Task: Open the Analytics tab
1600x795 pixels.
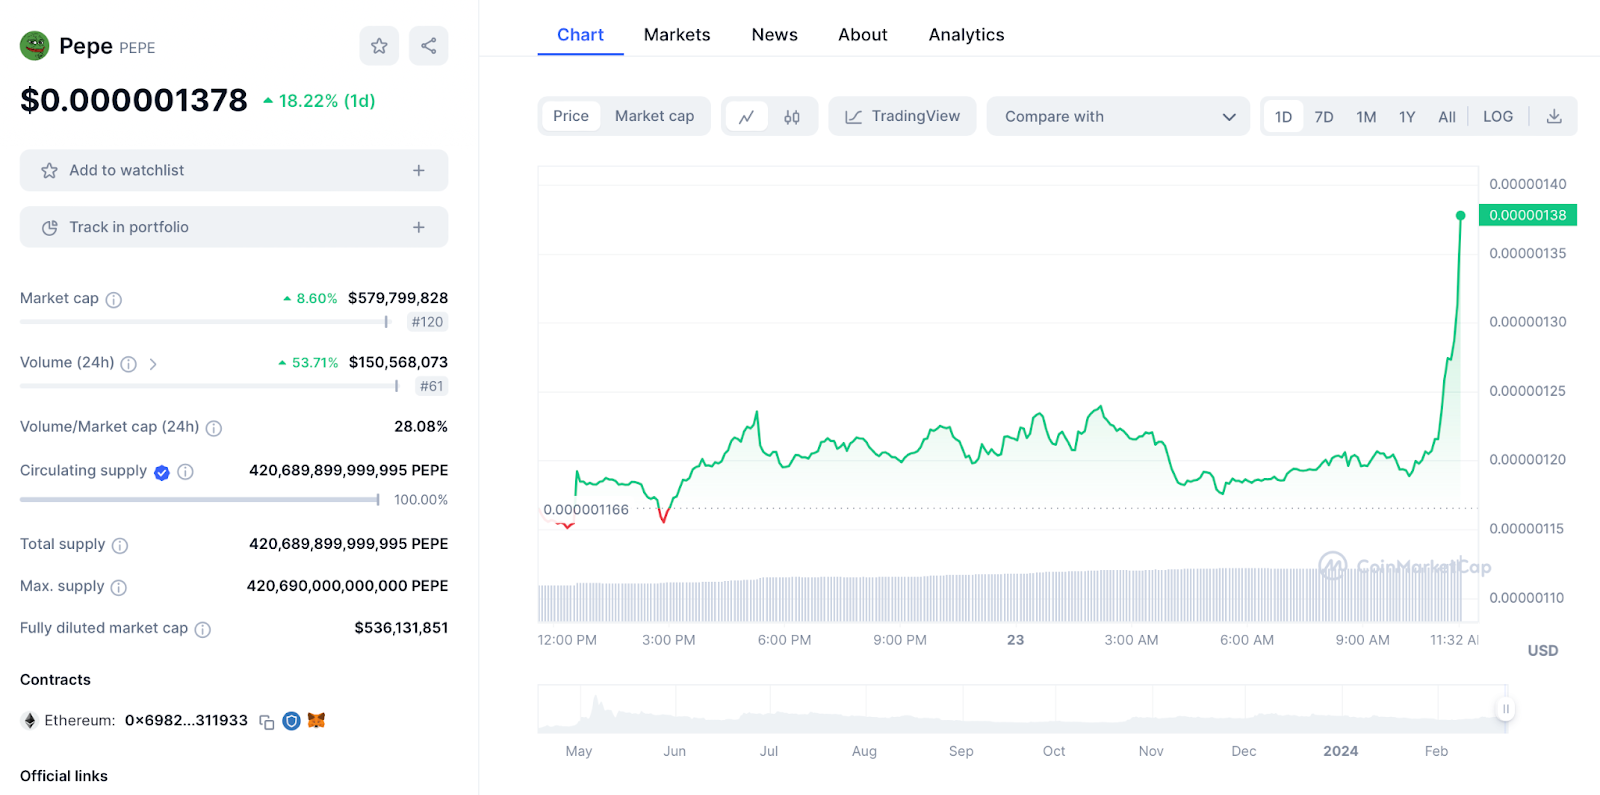Action: coord(966,35)
